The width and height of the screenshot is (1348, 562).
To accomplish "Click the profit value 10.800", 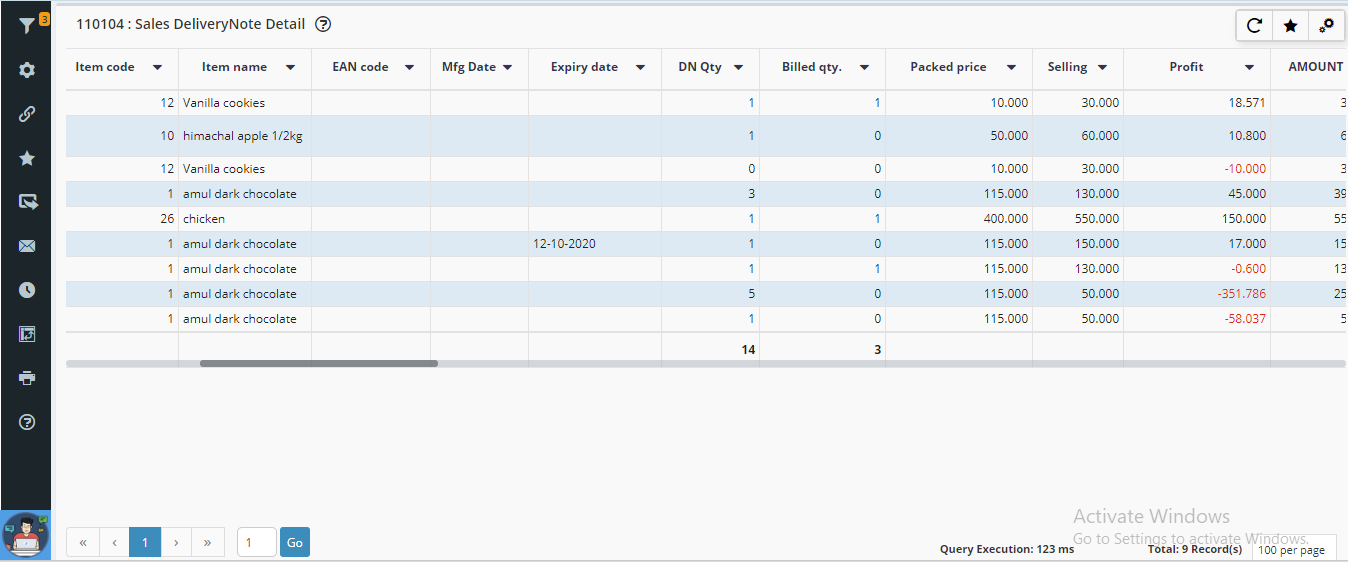I will [x=1248, y=136].
